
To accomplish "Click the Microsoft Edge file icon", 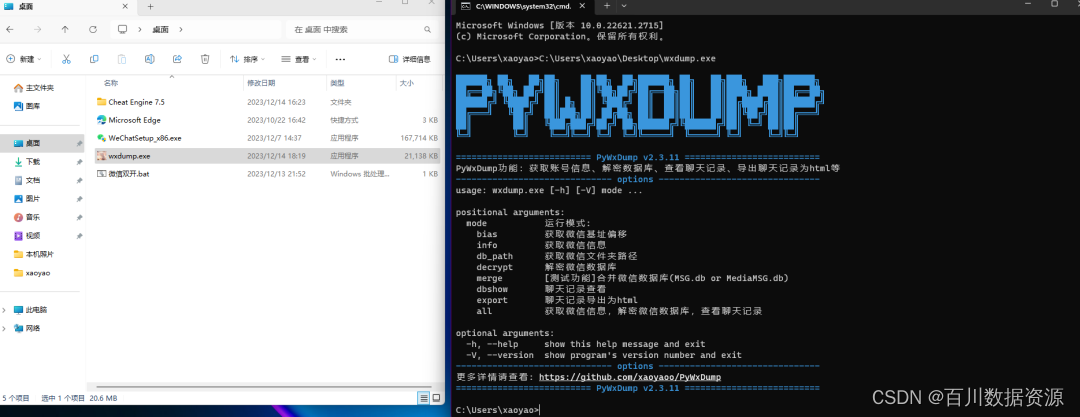I will [101, 120].
